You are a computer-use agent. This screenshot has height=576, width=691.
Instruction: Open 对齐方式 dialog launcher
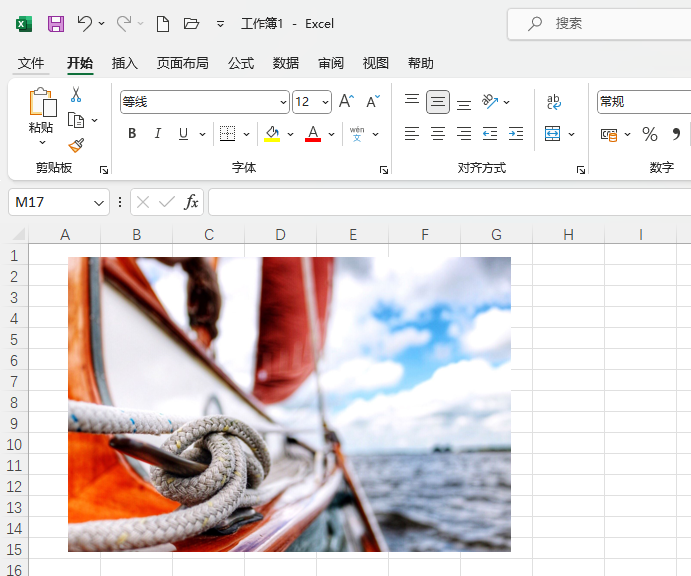[x=581, y=170]
